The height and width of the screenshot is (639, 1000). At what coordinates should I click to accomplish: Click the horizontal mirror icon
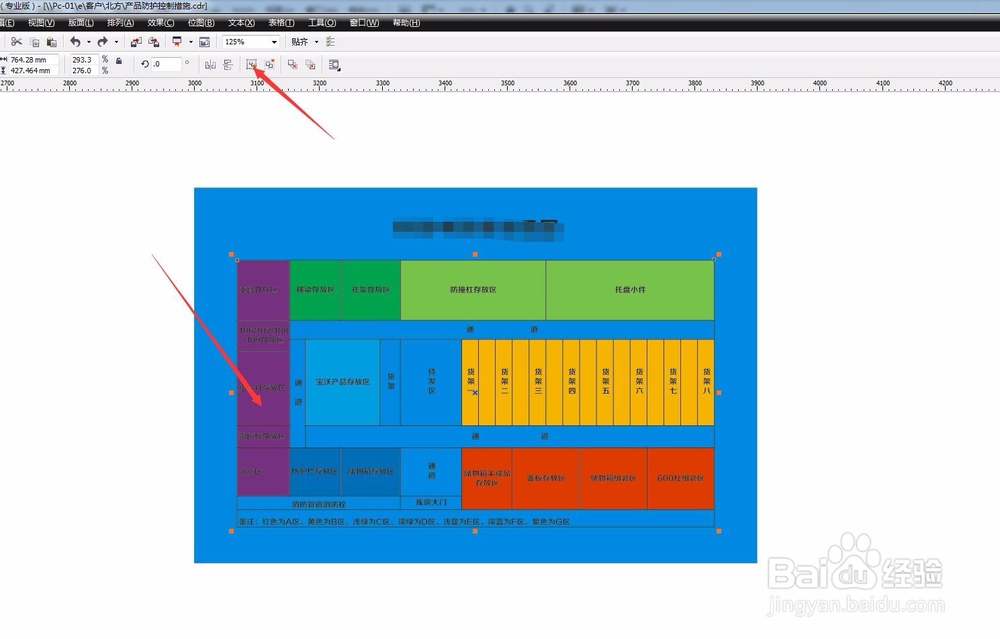pos(210,64)
